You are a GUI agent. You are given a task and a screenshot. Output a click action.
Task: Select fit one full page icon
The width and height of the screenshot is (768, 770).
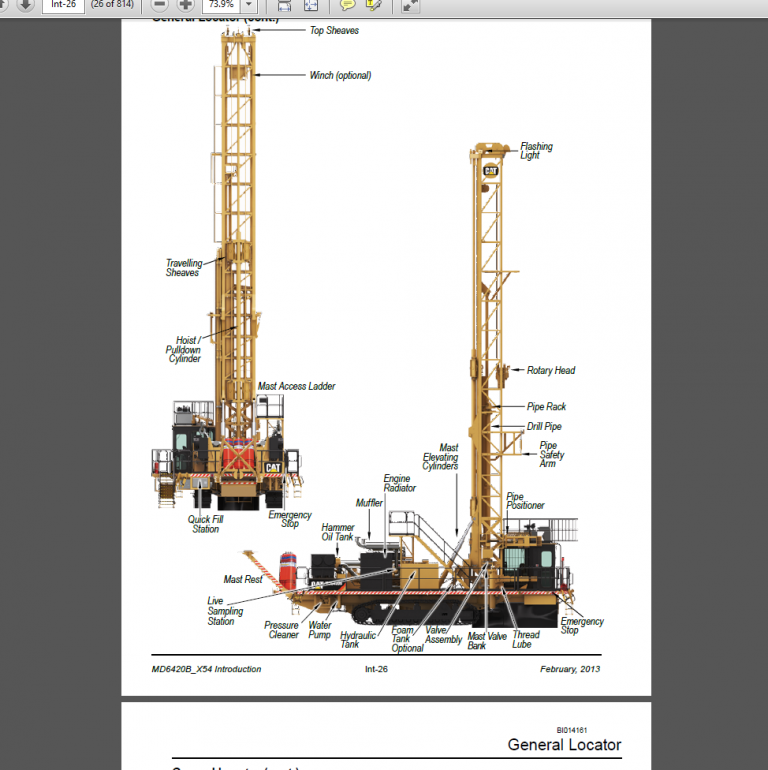[x=311, y=5]
